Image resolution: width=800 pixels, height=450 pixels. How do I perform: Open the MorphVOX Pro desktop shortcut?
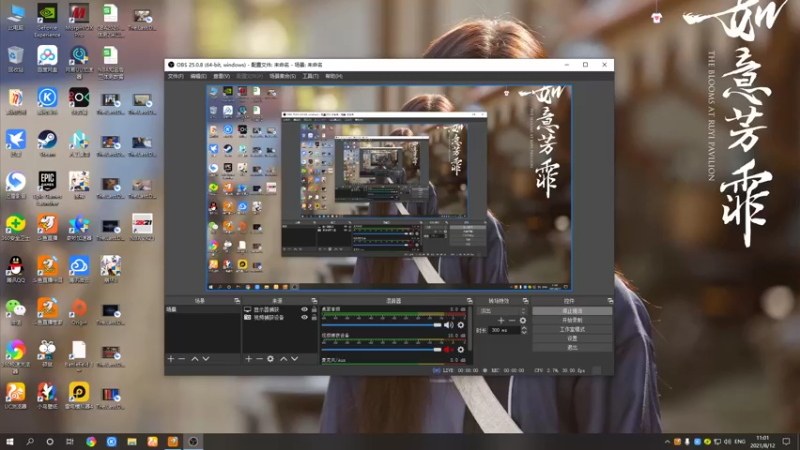pos(79,20)
